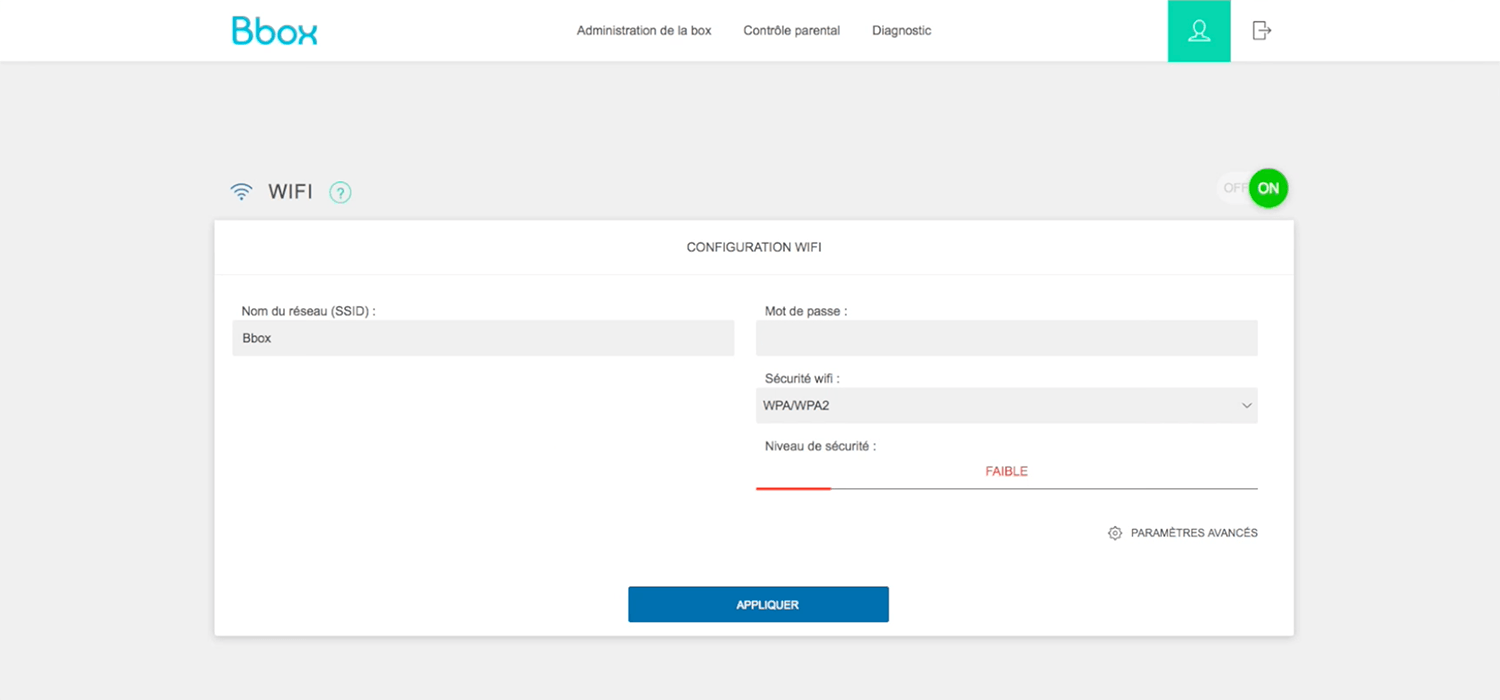Focus the Nom du réseau SSID field
The width and height of the screenshot is (1500, 700).
tap(483, 338)
